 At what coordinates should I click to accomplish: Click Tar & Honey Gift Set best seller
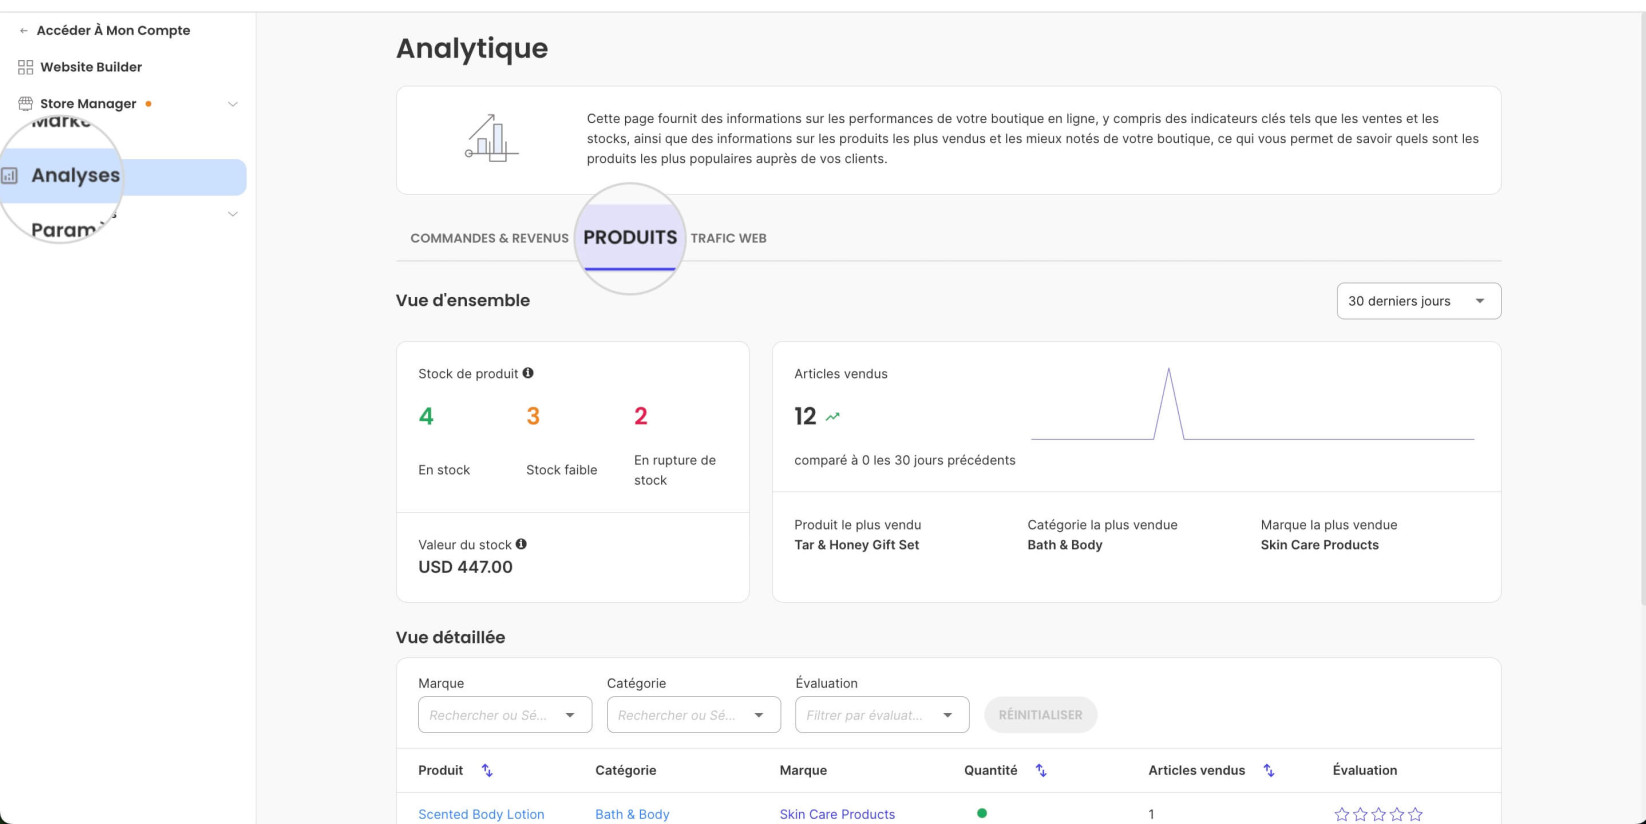(856, 545)
